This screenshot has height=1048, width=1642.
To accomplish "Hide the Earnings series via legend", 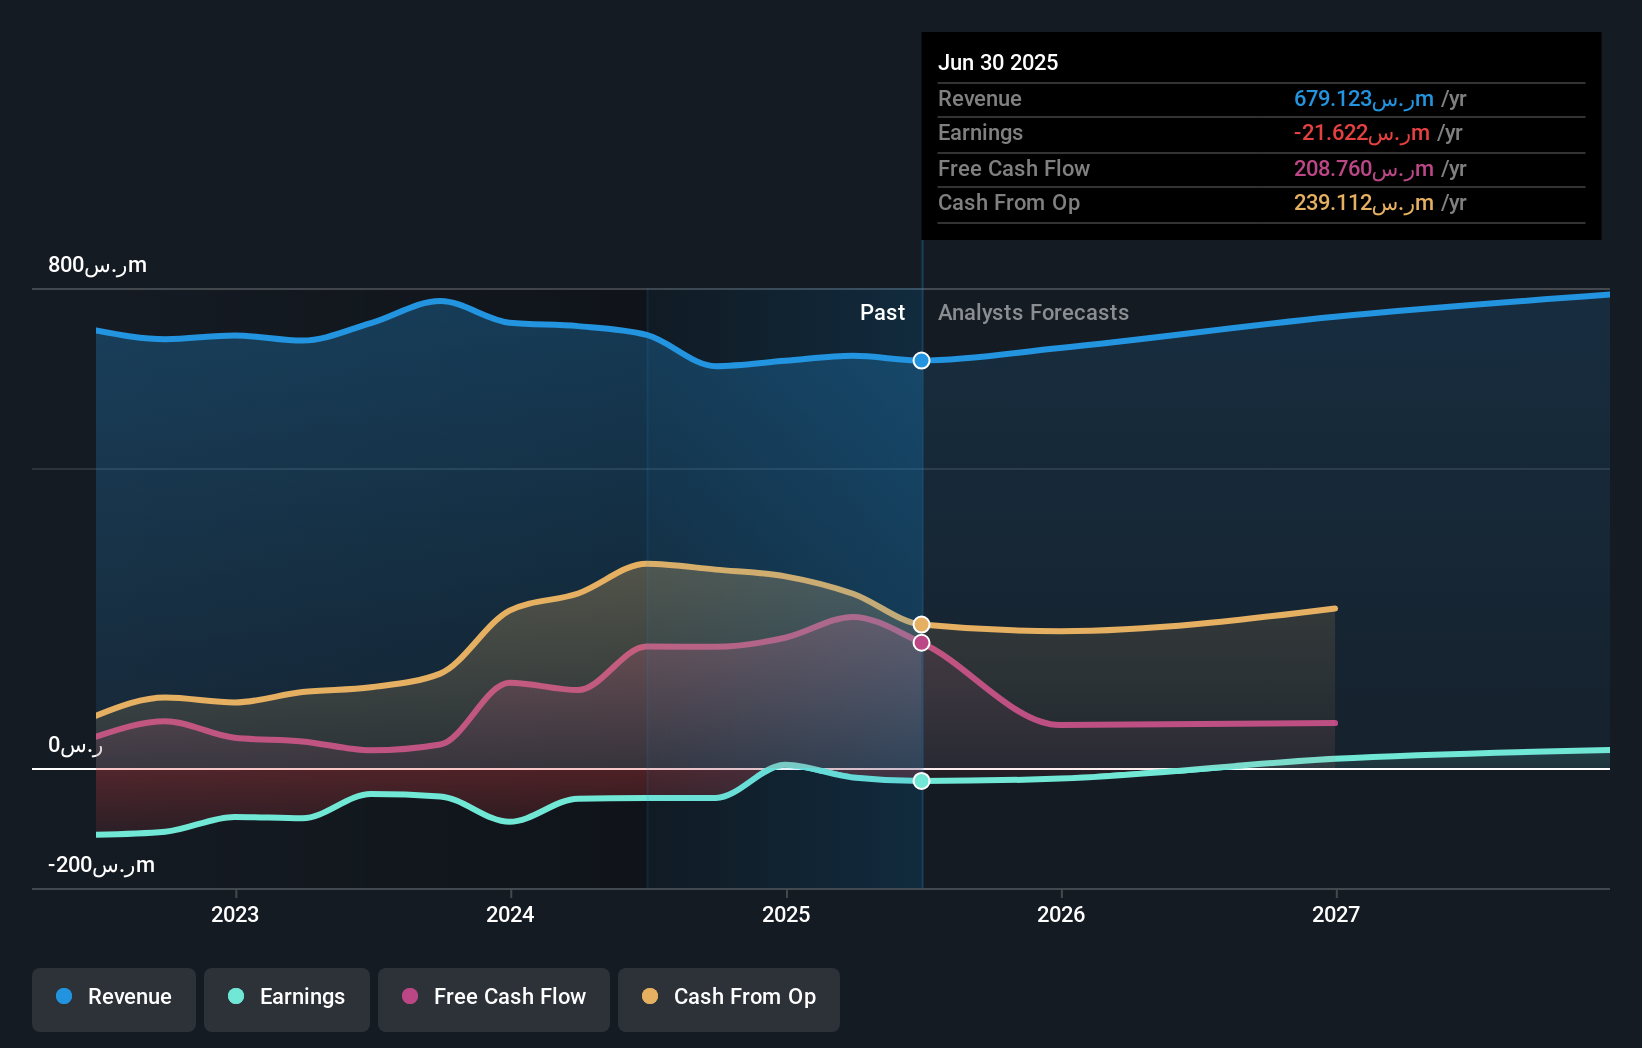I will [287, 997].
